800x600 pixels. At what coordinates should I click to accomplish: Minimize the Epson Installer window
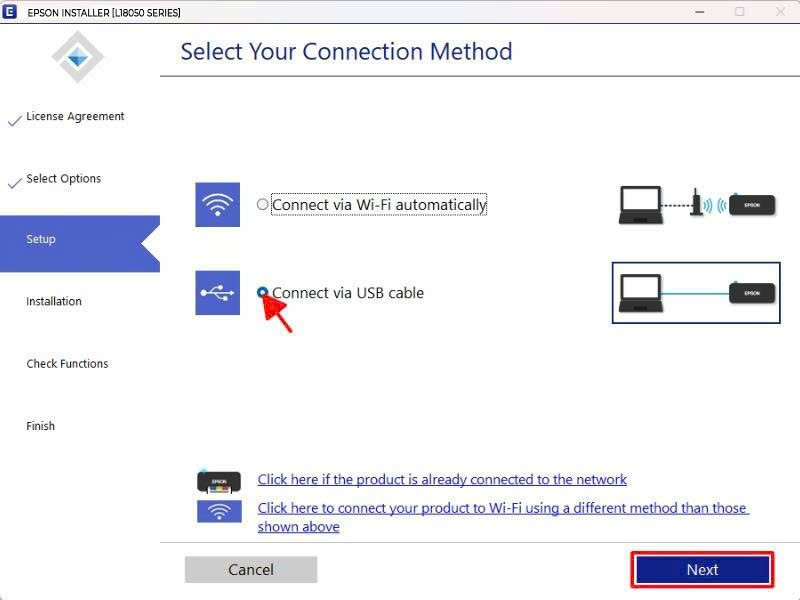pyautogui.click(x=700, y=12)
